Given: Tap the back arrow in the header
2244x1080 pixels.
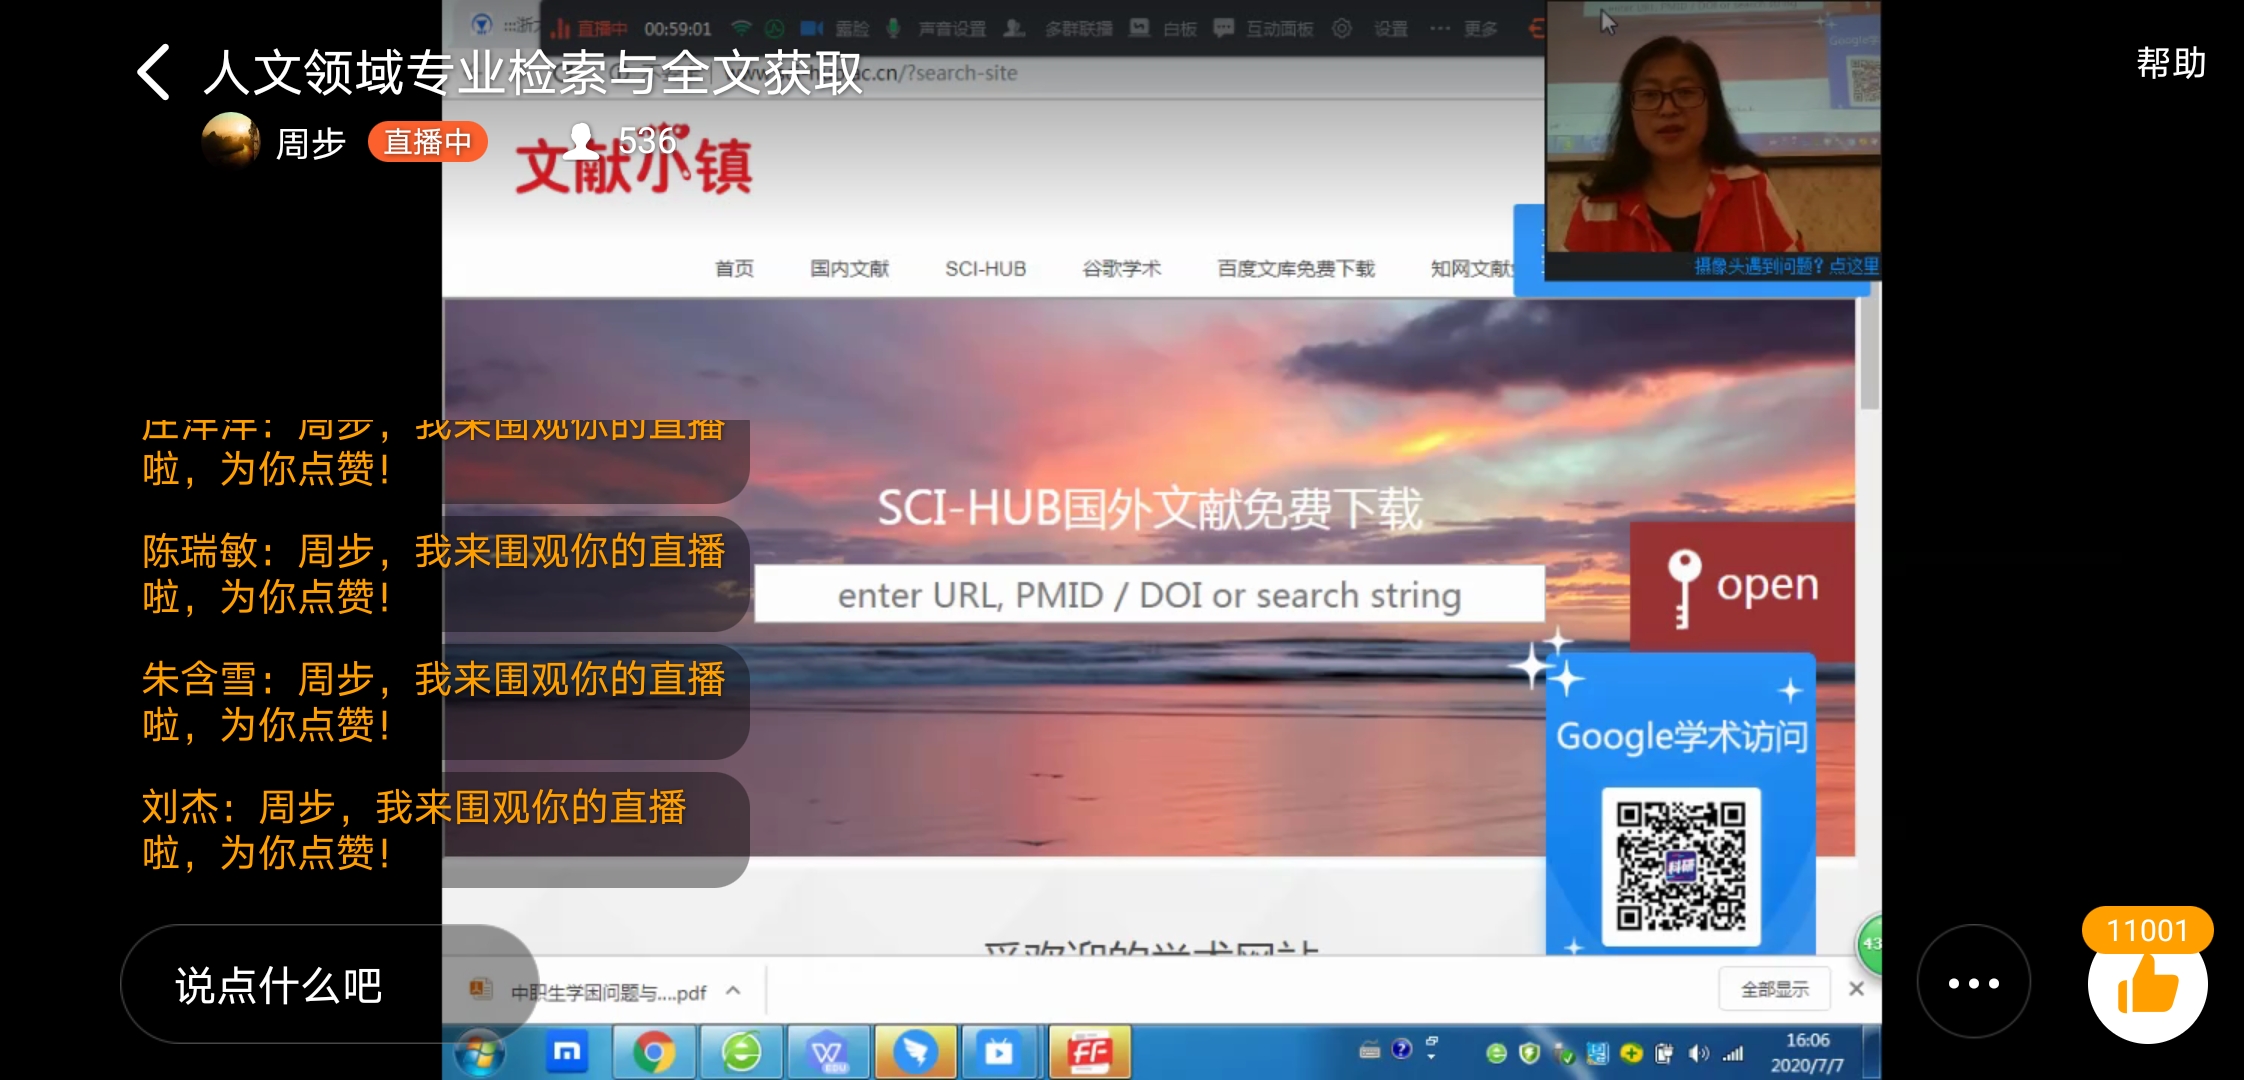Looking at the screenshot, I should (x=154, y=72).
